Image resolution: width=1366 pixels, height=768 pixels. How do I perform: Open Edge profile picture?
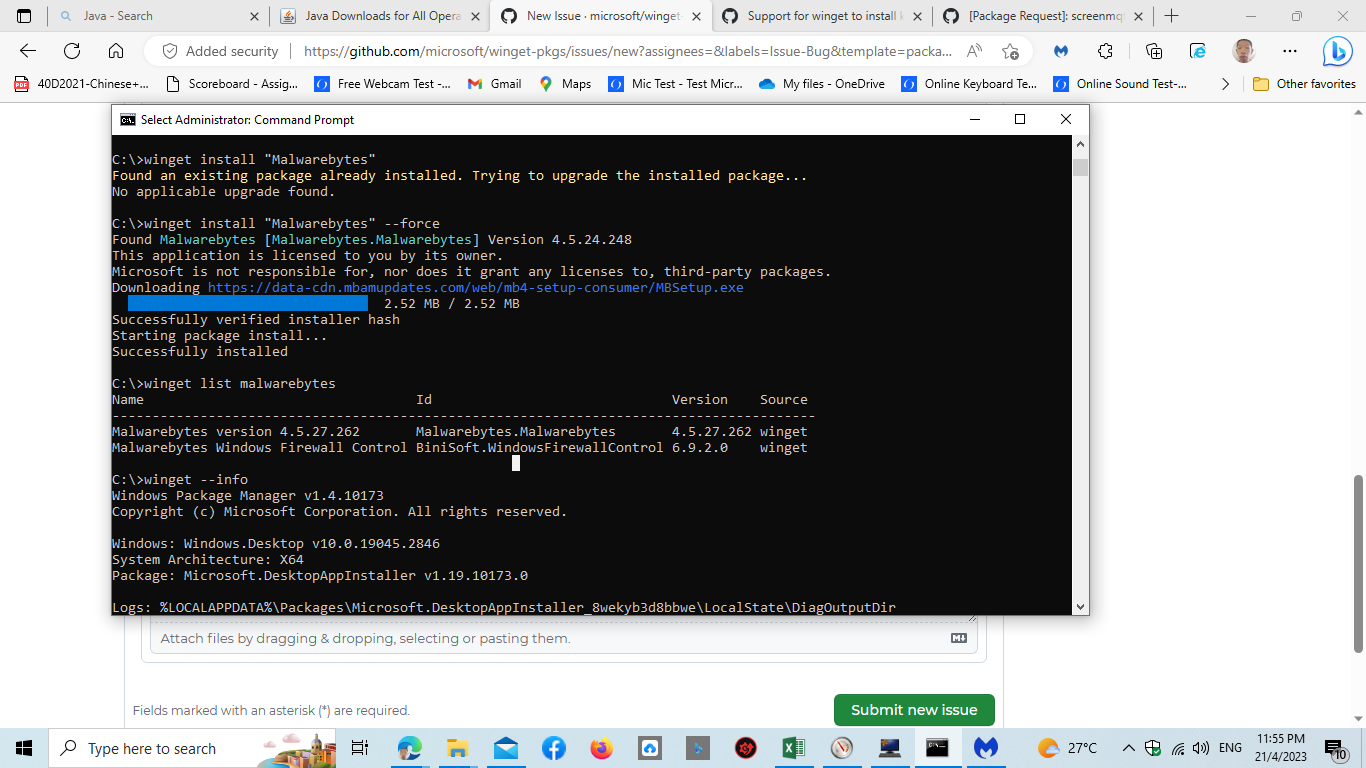(x=1243, y=51)
